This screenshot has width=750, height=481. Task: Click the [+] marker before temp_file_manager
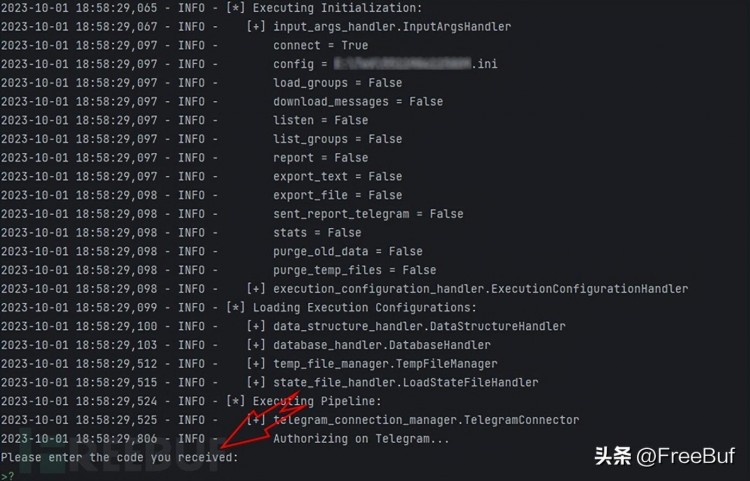click(x=255, y=363)
